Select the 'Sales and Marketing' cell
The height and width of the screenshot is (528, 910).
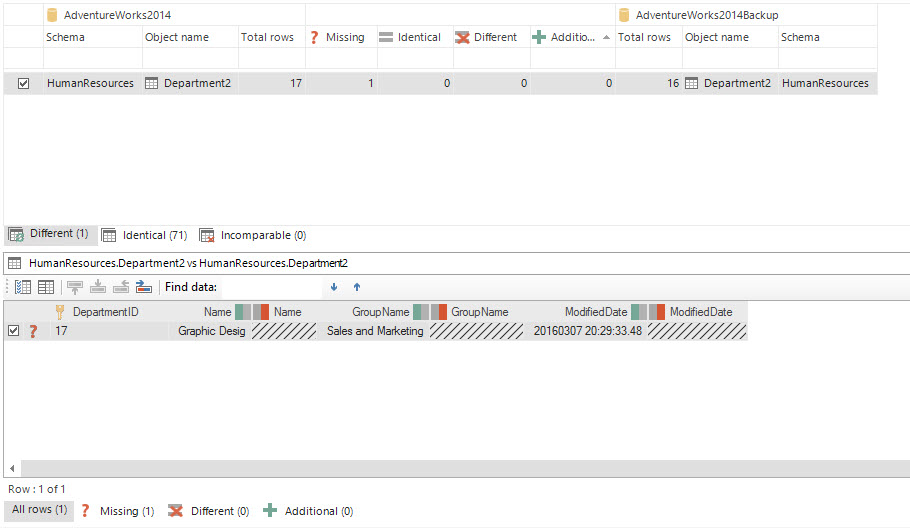click(x=375, y=331)
